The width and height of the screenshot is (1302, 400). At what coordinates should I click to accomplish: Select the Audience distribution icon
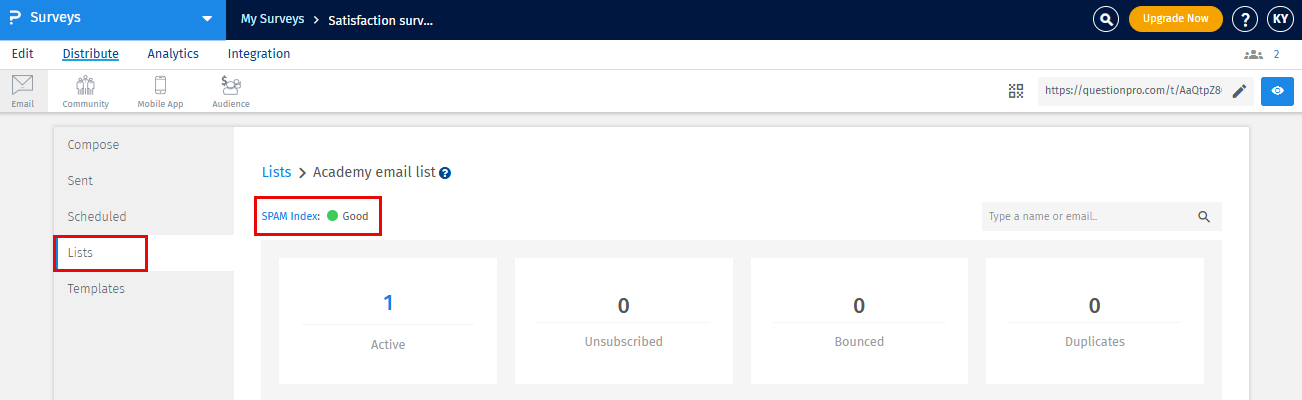pos(231,91)
